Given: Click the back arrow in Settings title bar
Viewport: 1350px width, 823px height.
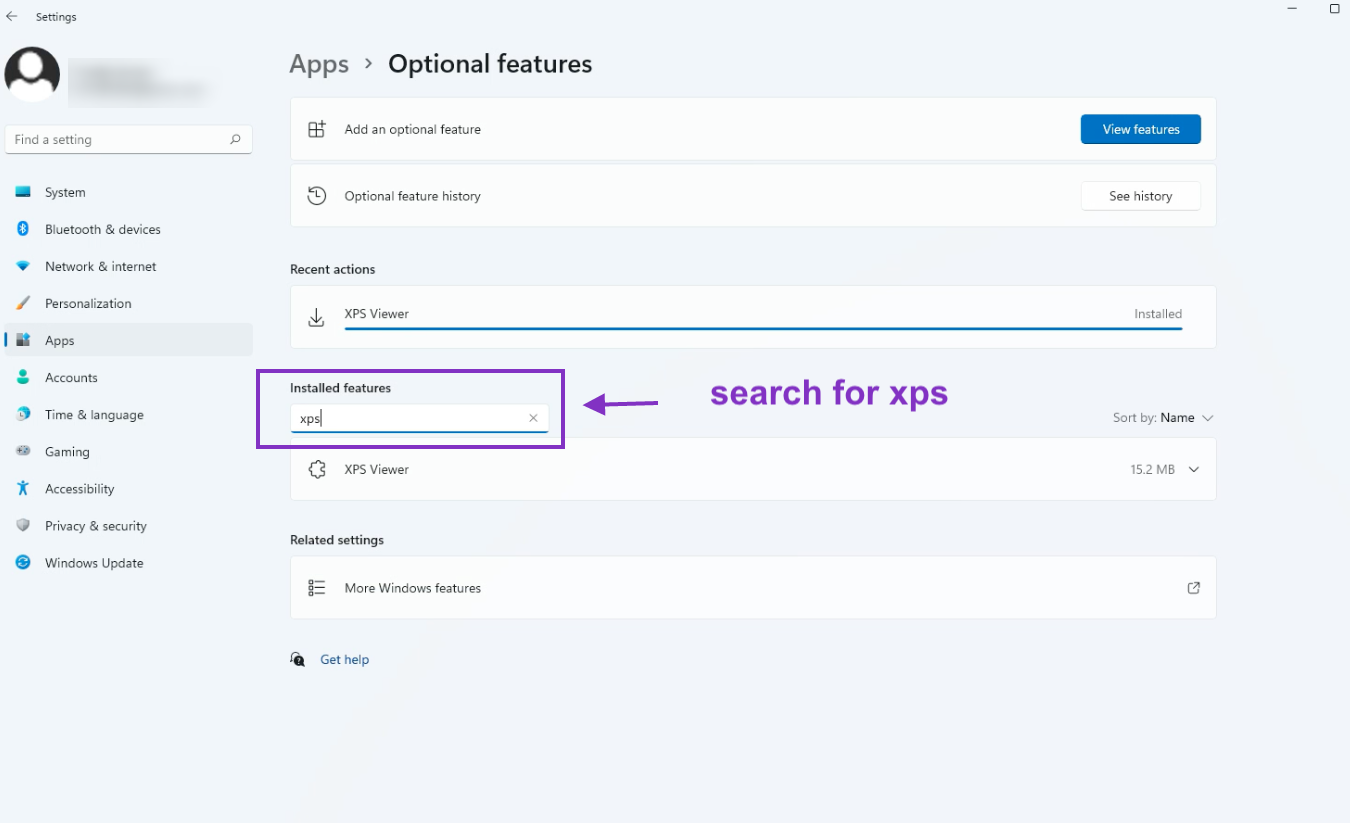Looking at the screenshot, I should tap(12, 17).
